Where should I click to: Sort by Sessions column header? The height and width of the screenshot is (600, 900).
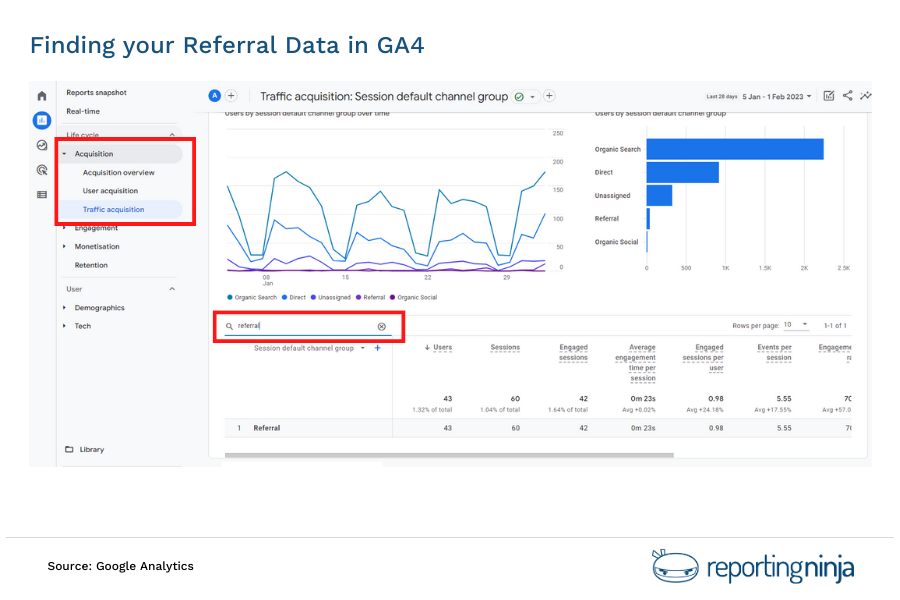505,347
